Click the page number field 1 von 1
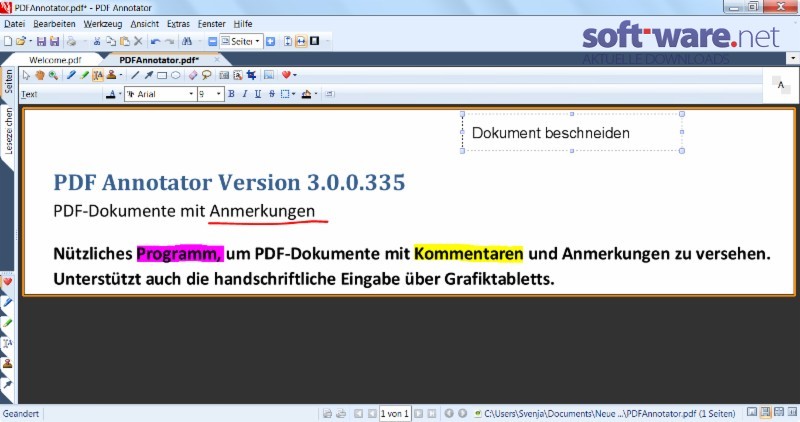800x422 pixels. click(x=394, y=413)
